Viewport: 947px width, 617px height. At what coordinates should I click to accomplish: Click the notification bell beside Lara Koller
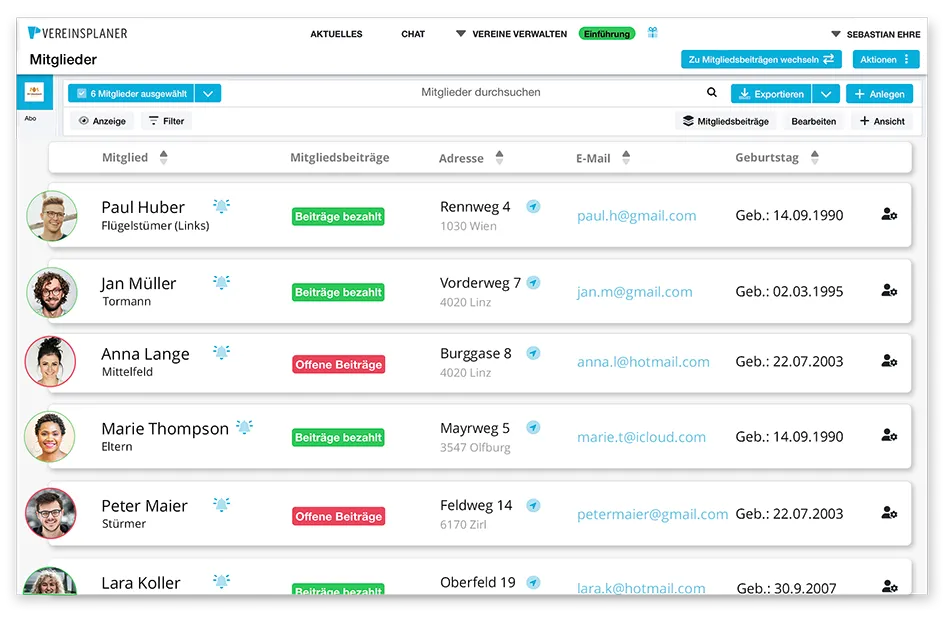coord(222,581)
